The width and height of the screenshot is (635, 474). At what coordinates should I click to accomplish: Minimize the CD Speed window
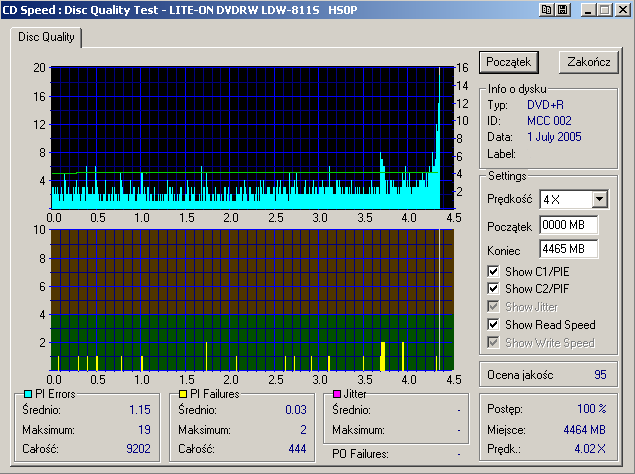pyautogui.click(x=588, y=10)
